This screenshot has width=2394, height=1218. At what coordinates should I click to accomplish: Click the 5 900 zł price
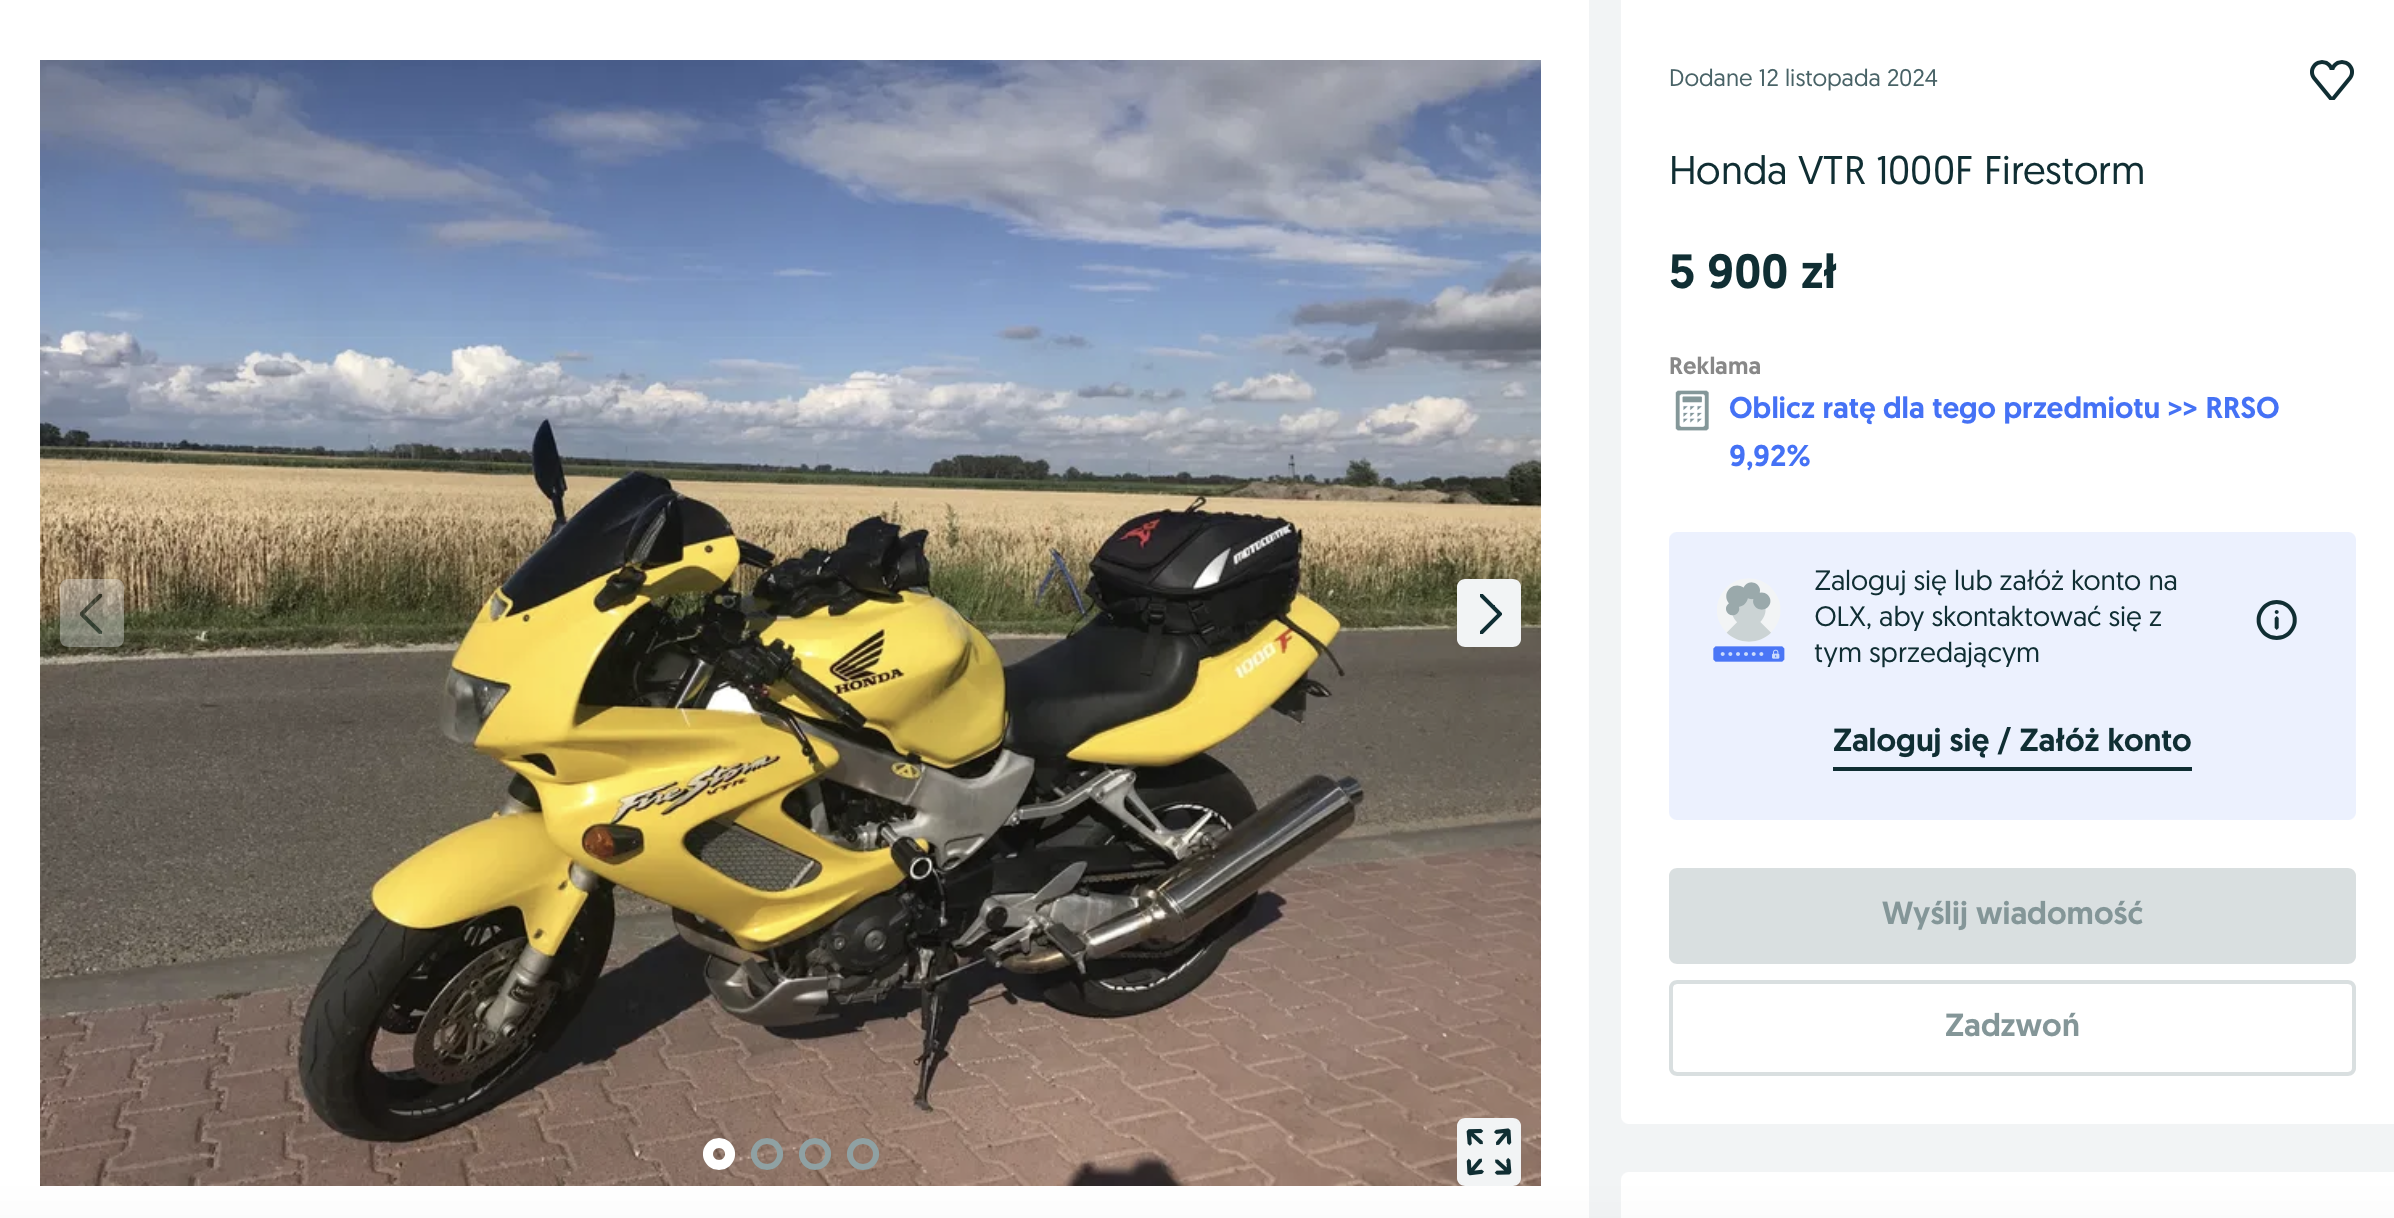tap(1752, 272)
